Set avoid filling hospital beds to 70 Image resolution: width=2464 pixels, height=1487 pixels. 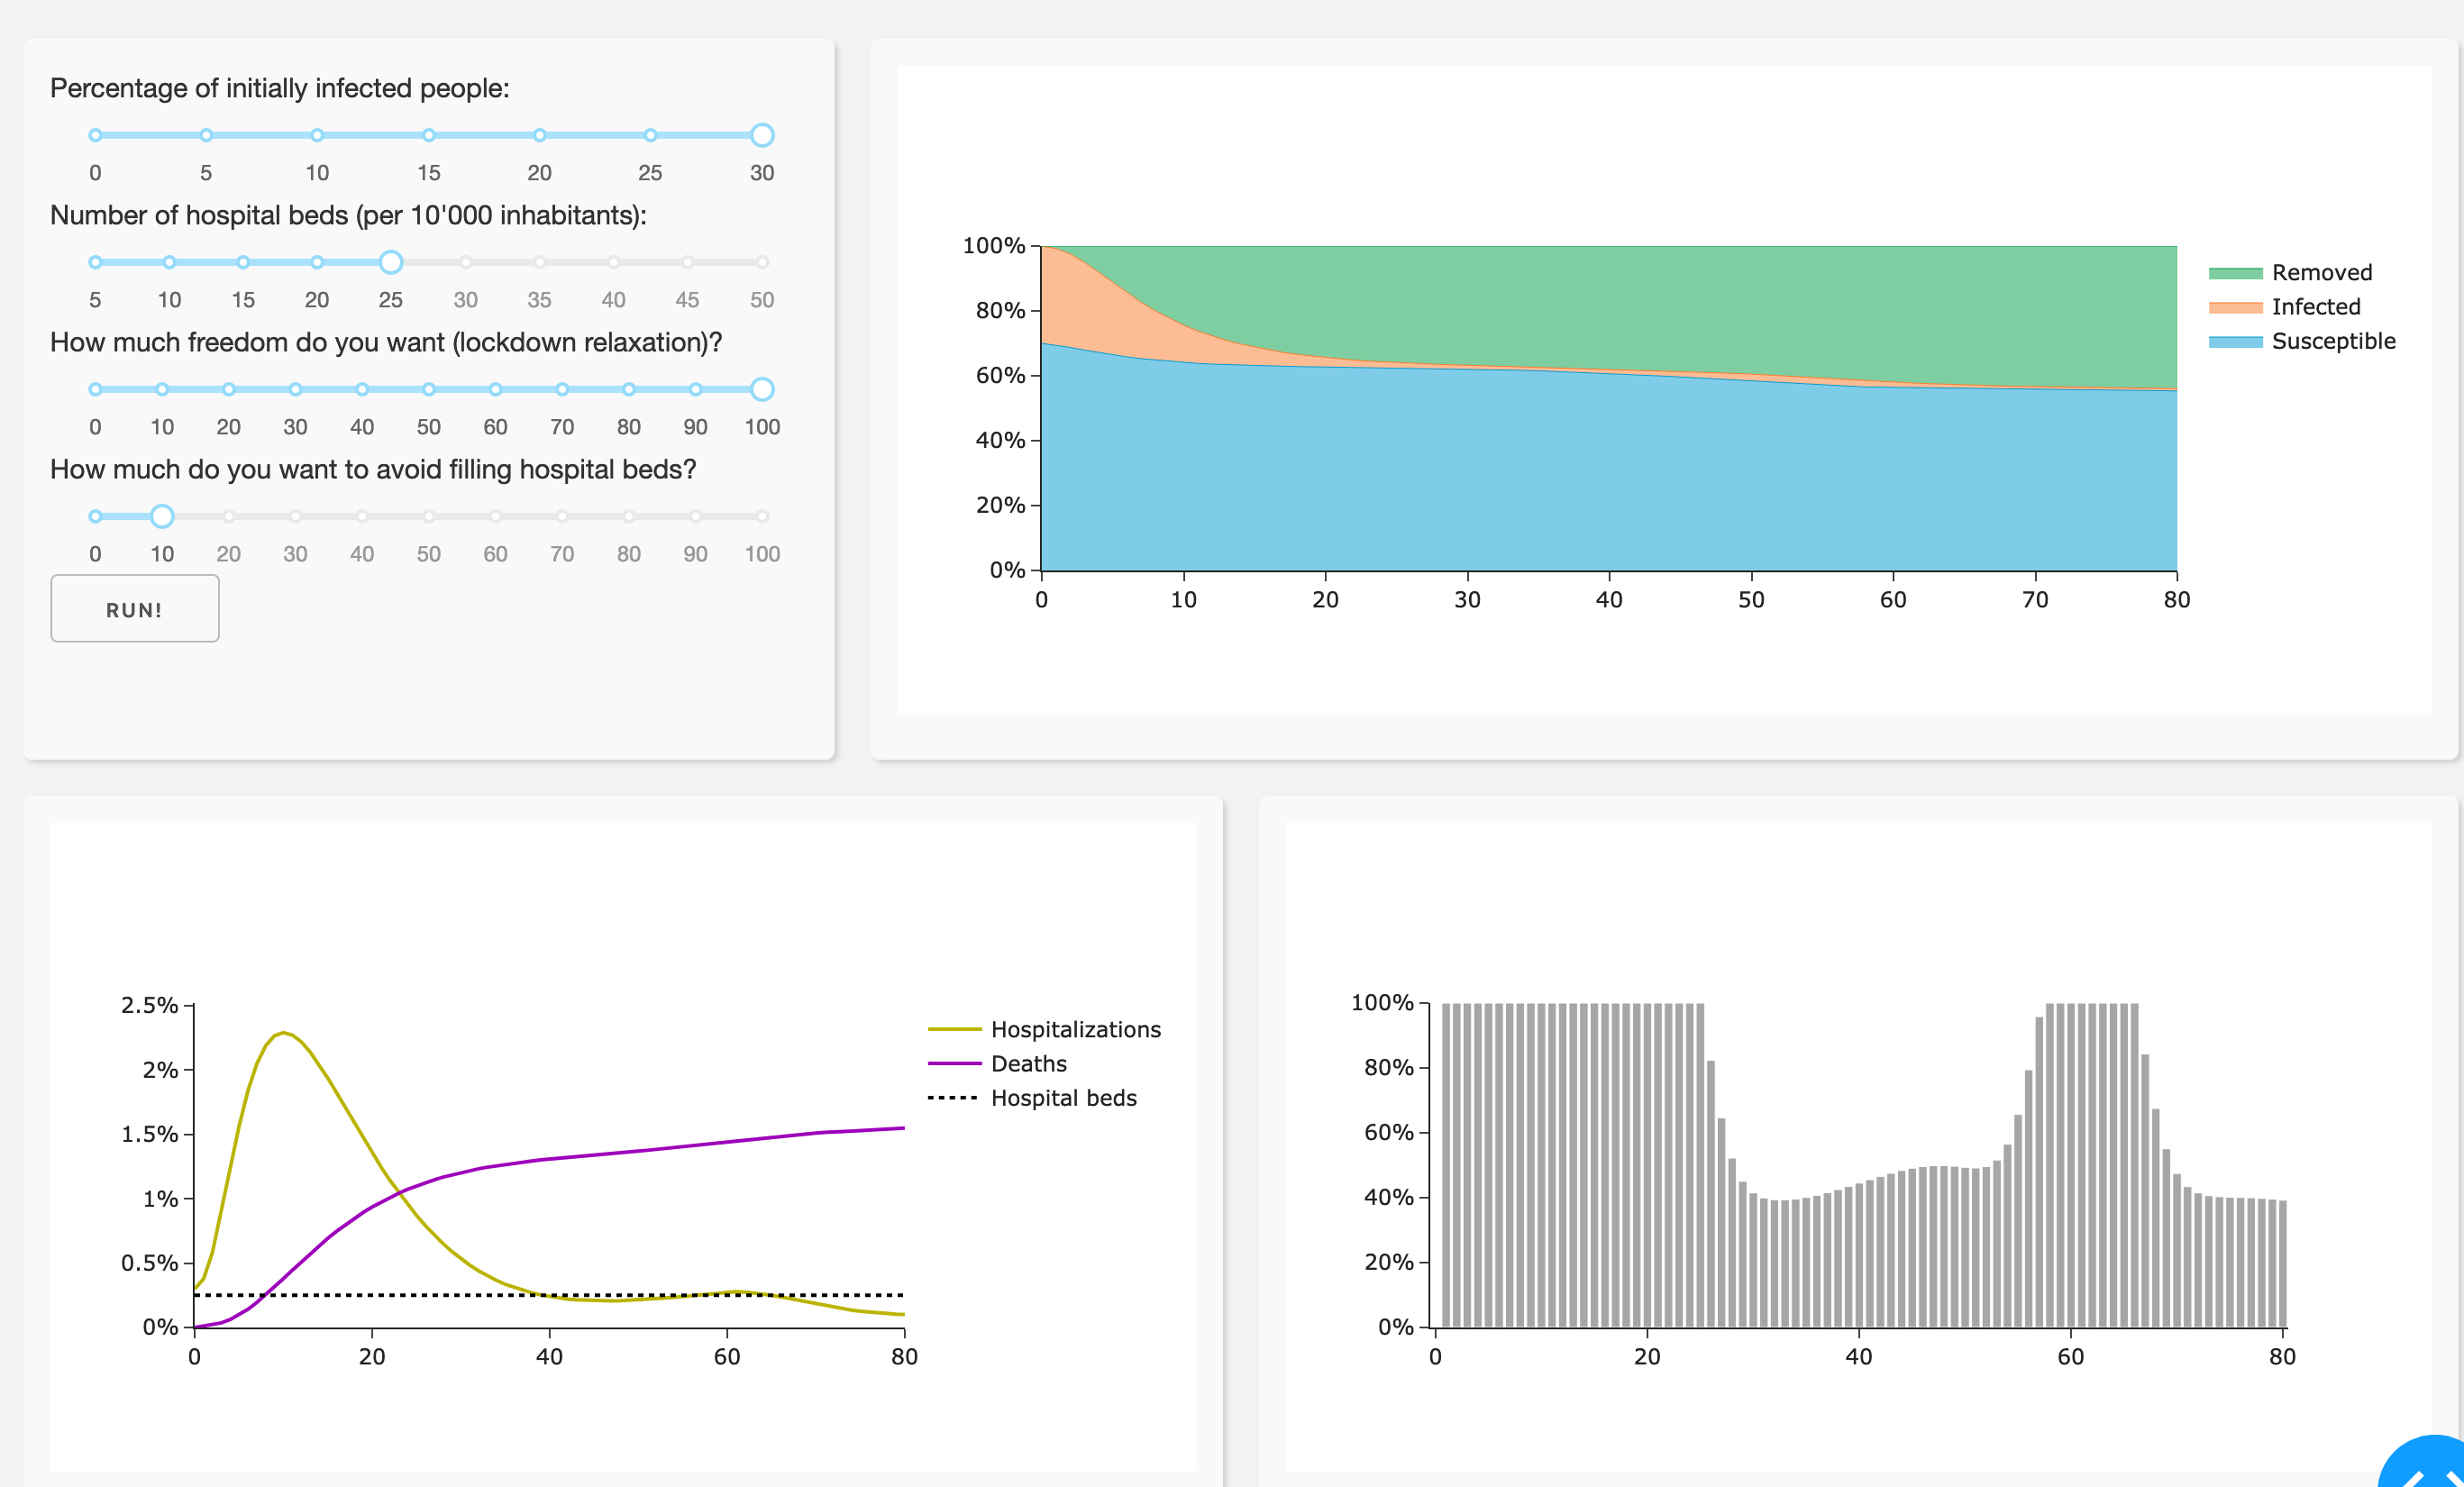coord(562,516)
